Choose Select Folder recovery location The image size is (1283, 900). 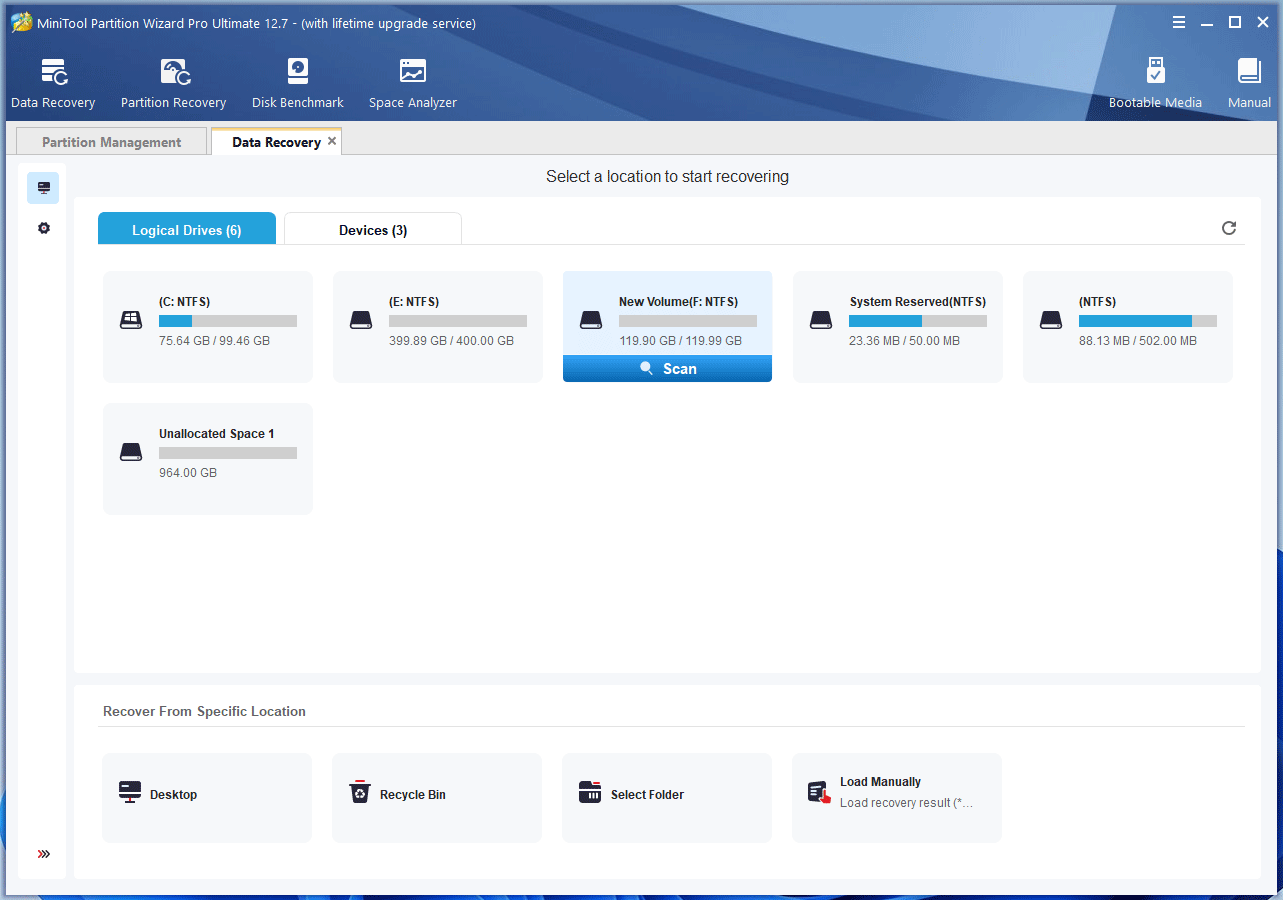[667, 798]
